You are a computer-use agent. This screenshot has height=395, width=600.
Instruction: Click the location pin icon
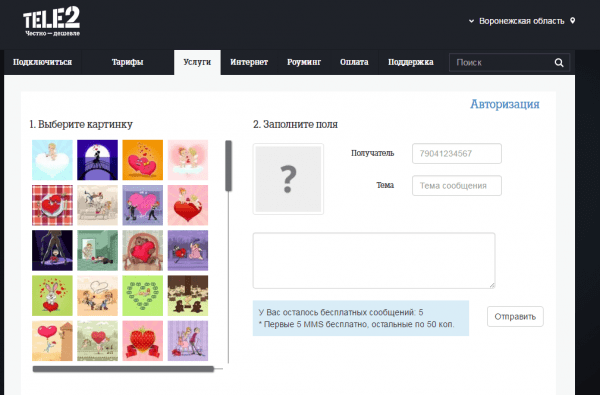572,20
